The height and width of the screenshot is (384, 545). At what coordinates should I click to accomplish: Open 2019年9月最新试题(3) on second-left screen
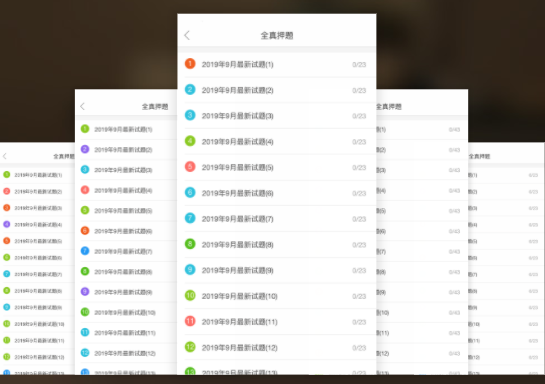(126, 170)
